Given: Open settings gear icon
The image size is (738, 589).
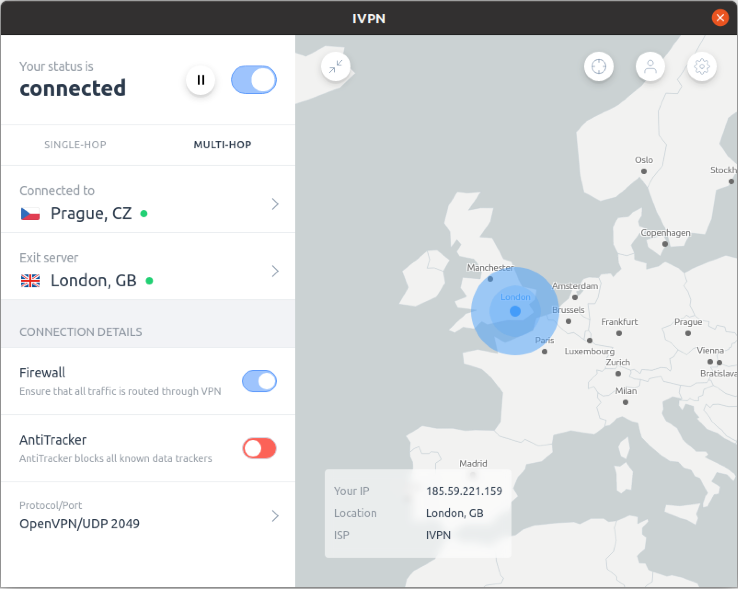Looking at the screenshot, I should (x=702, y=66).
